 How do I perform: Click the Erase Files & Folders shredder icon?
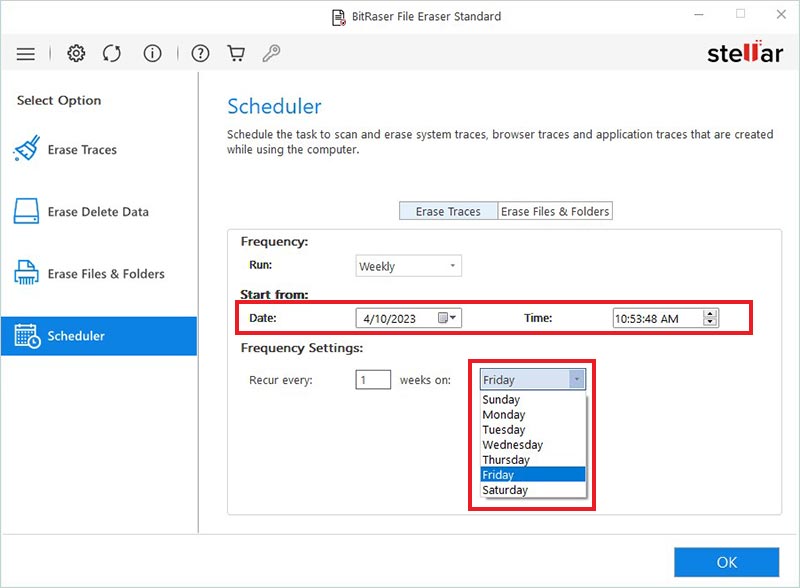coord(26,273)
